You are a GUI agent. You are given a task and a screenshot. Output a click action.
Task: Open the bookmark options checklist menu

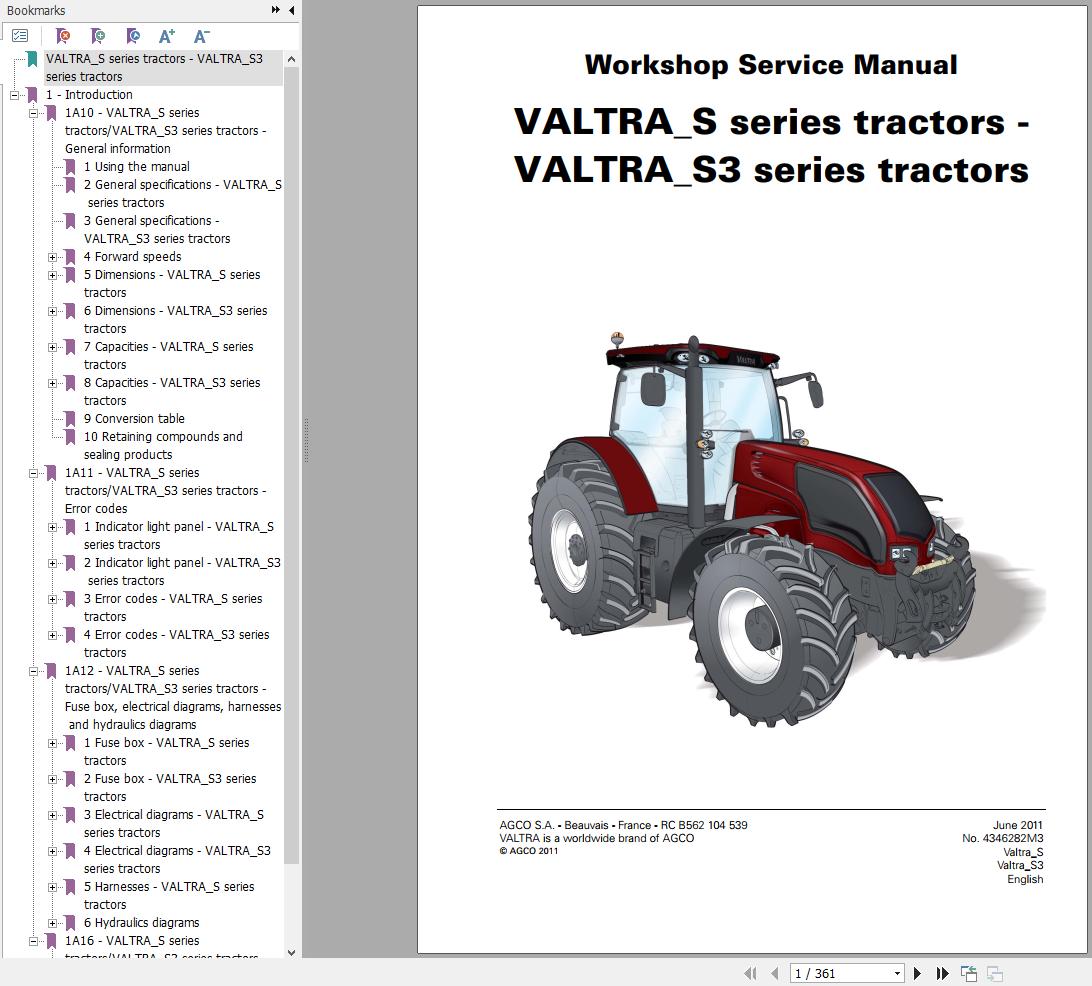[x=20, y=36]
